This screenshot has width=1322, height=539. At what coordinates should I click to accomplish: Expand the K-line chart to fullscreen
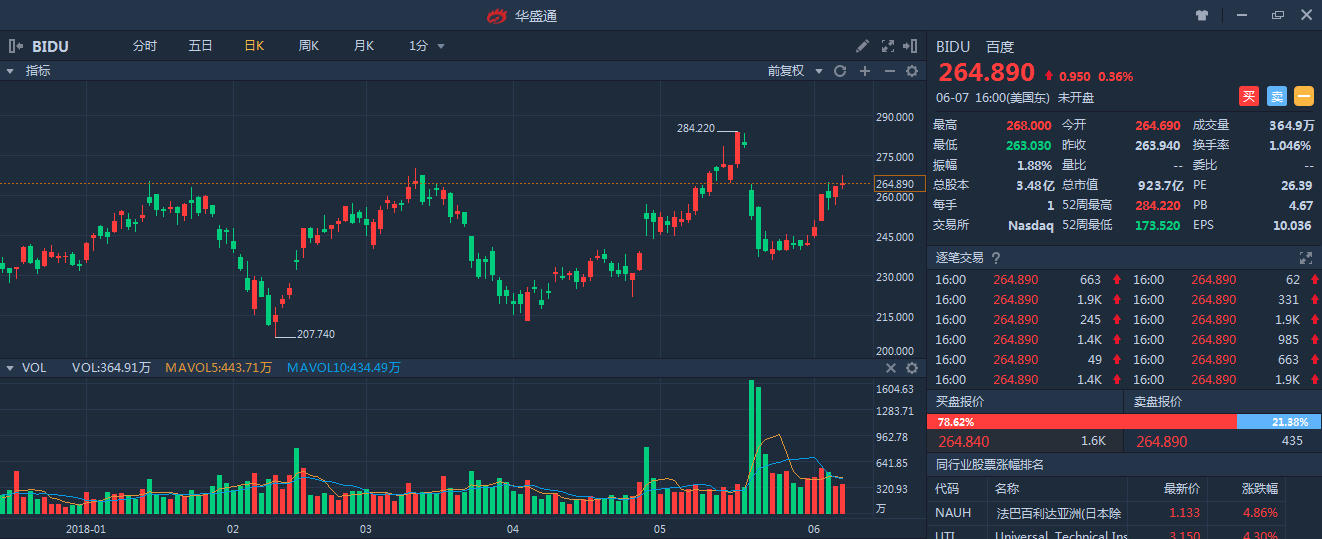tap(888, 46)
